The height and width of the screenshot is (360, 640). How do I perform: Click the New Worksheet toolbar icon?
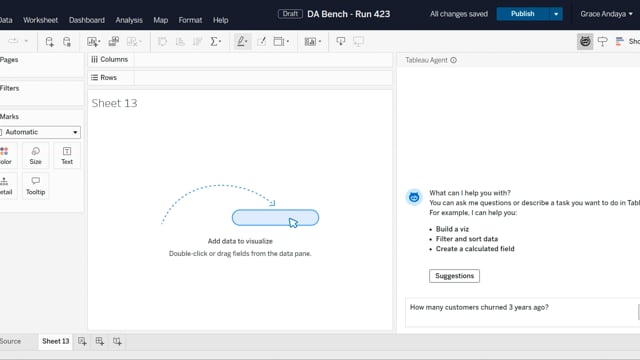[x=93, y=42]
